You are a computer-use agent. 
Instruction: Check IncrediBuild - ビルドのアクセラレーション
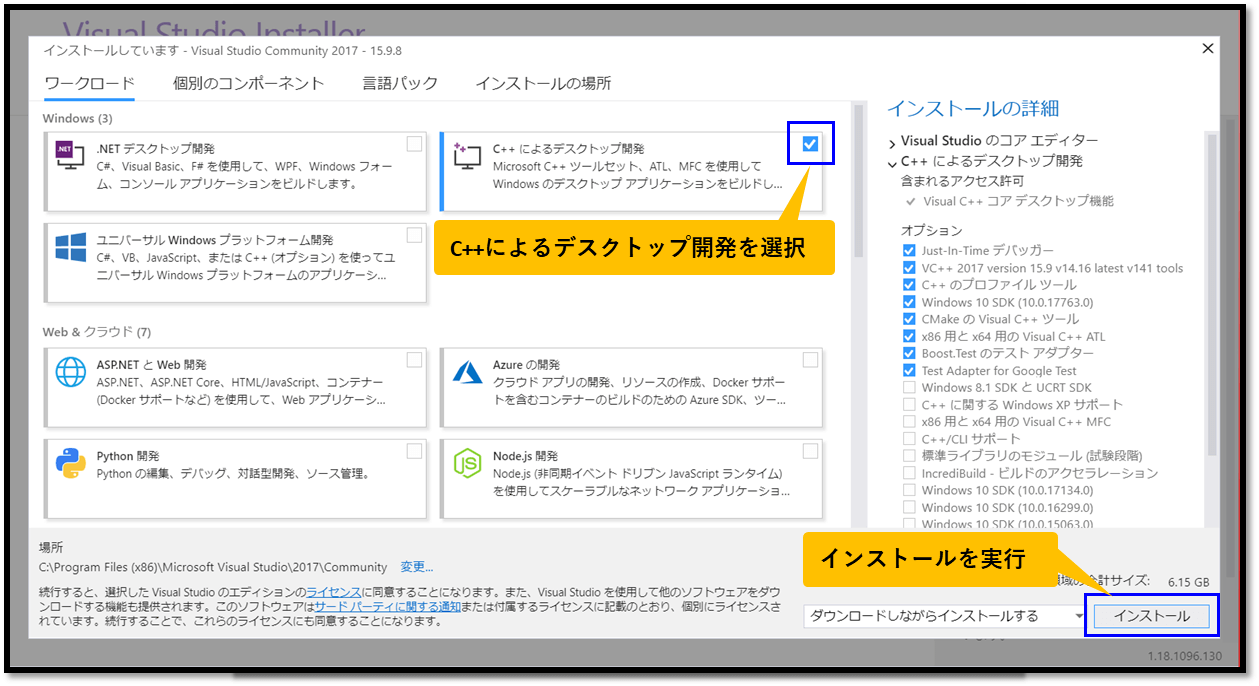coord(909,473)
